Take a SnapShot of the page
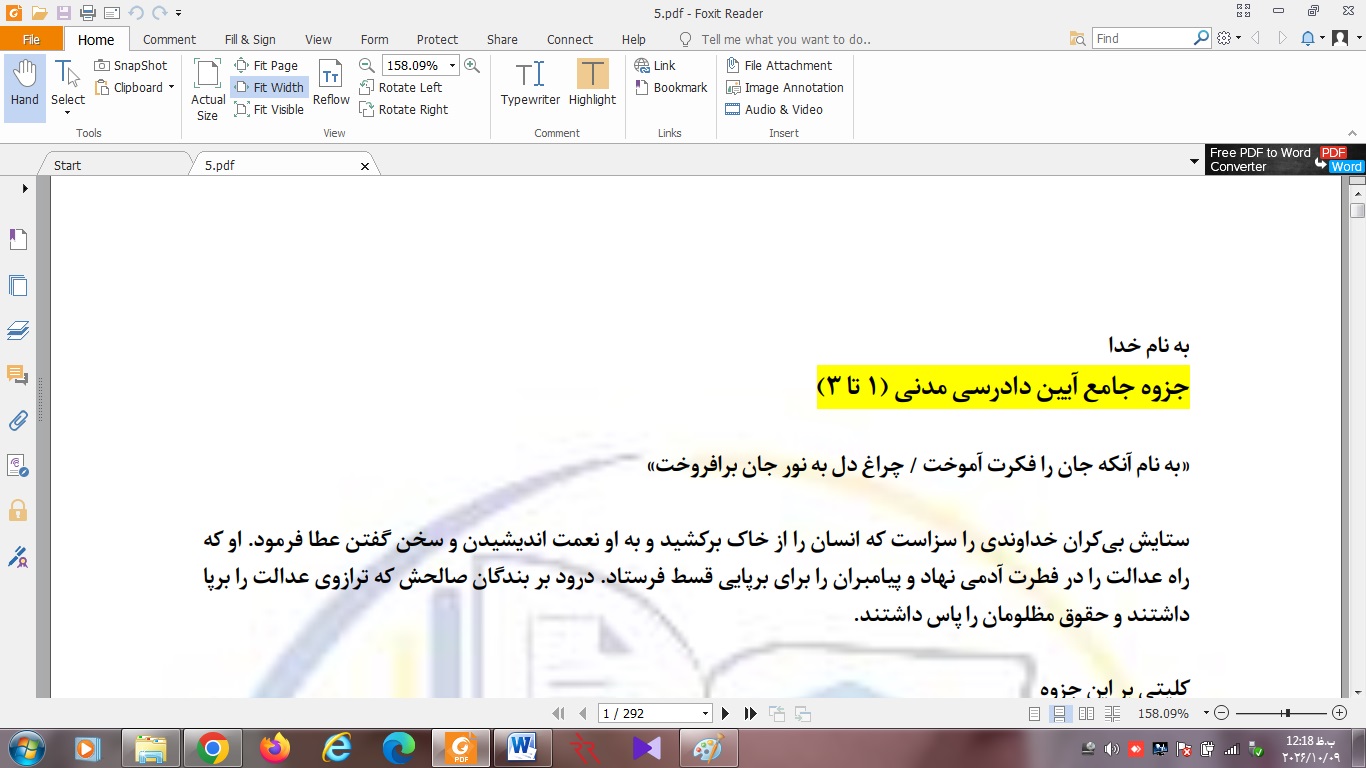The width and height of the screenshot is (1366, 768). [130, 65]
